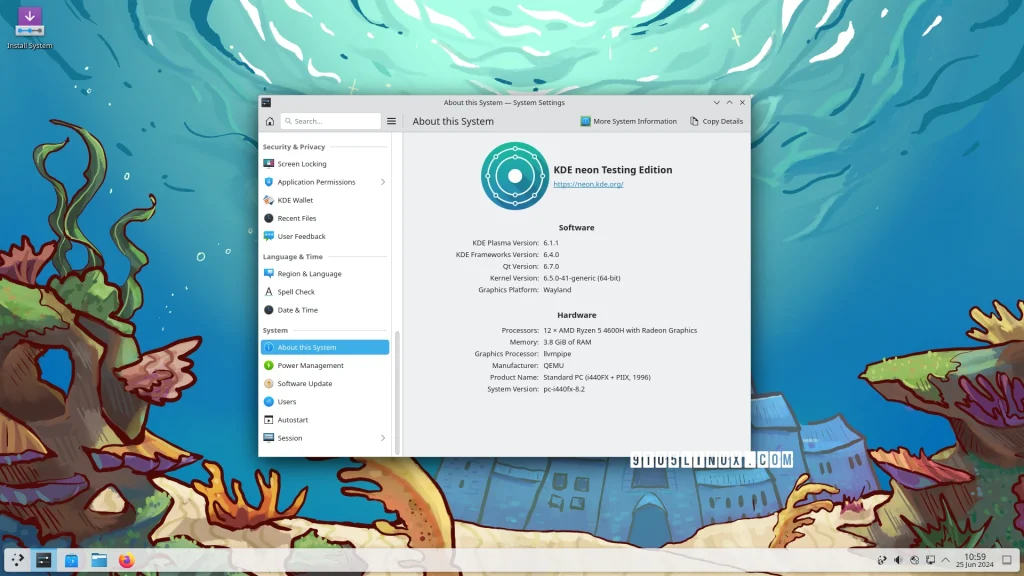Open the Recent Files settings page
Screen dimensions: 1024x576
coord(296,218)
